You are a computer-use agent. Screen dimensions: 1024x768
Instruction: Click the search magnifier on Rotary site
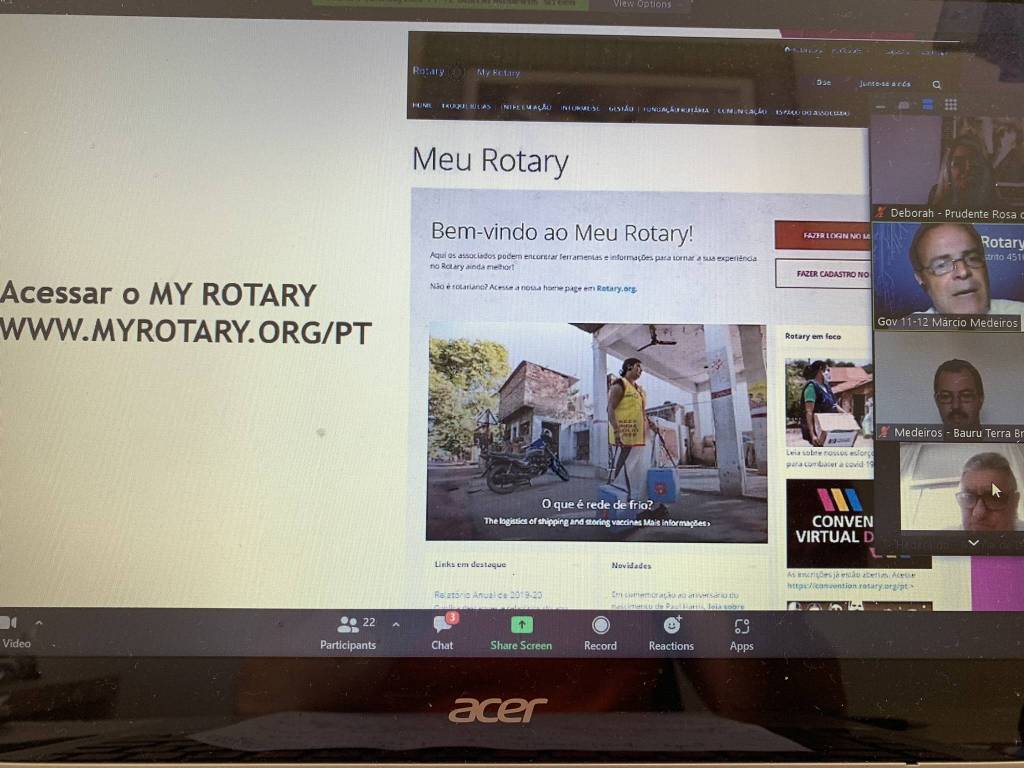[936, 85]
